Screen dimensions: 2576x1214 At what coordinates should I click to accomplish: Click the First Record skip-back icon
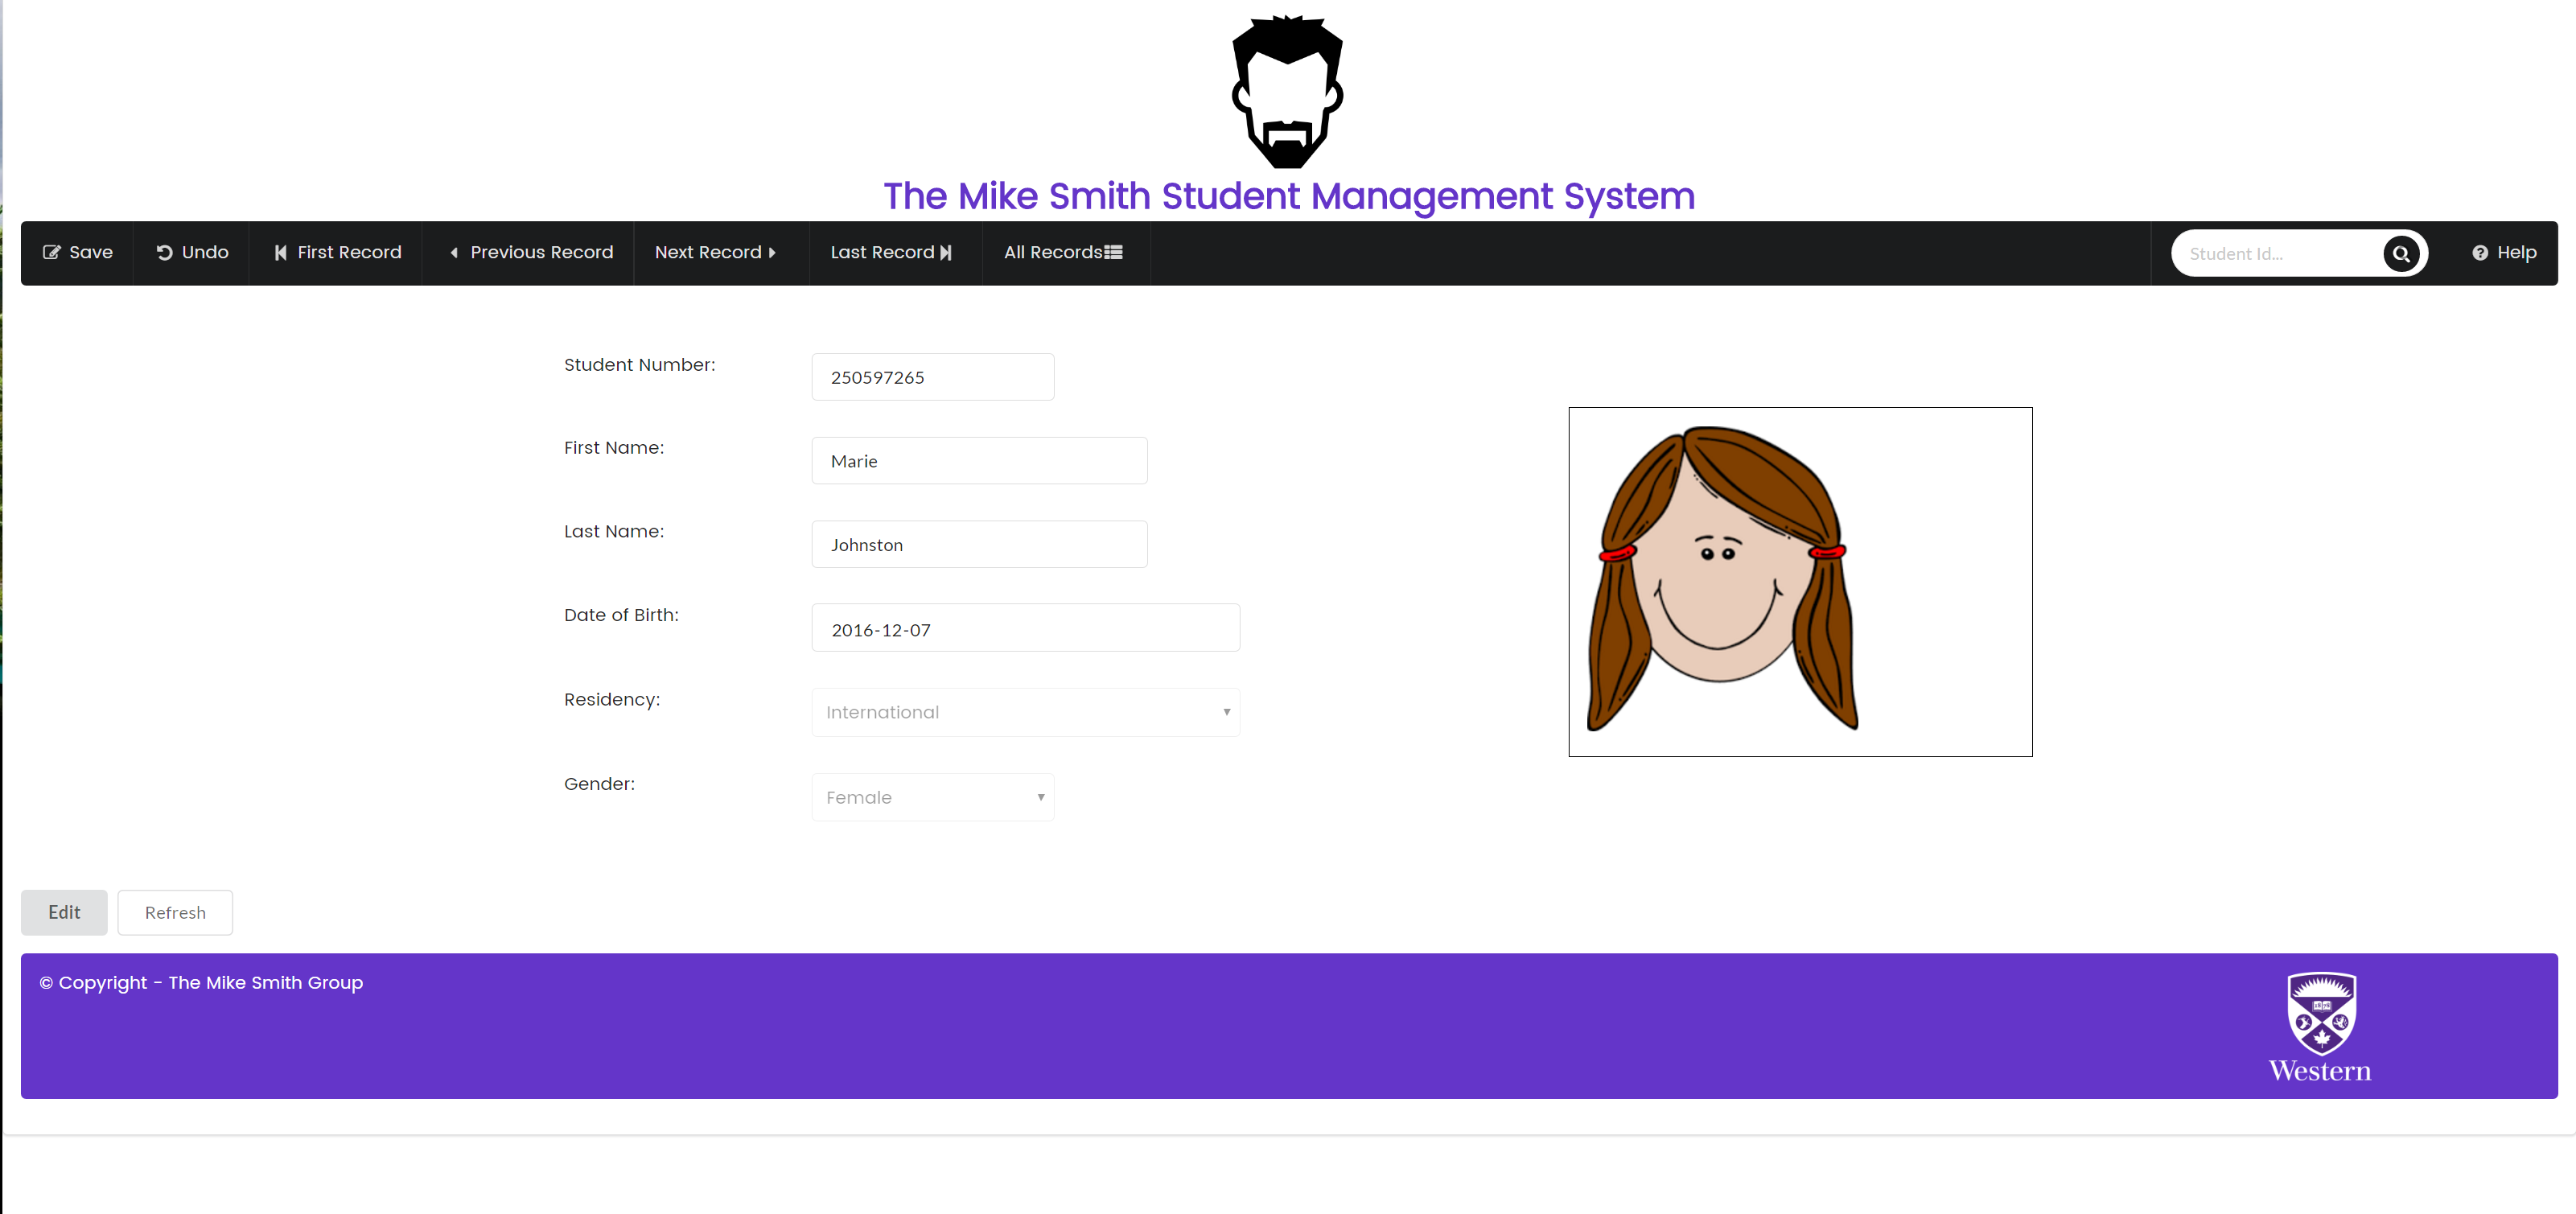click(x=281, y=253)
